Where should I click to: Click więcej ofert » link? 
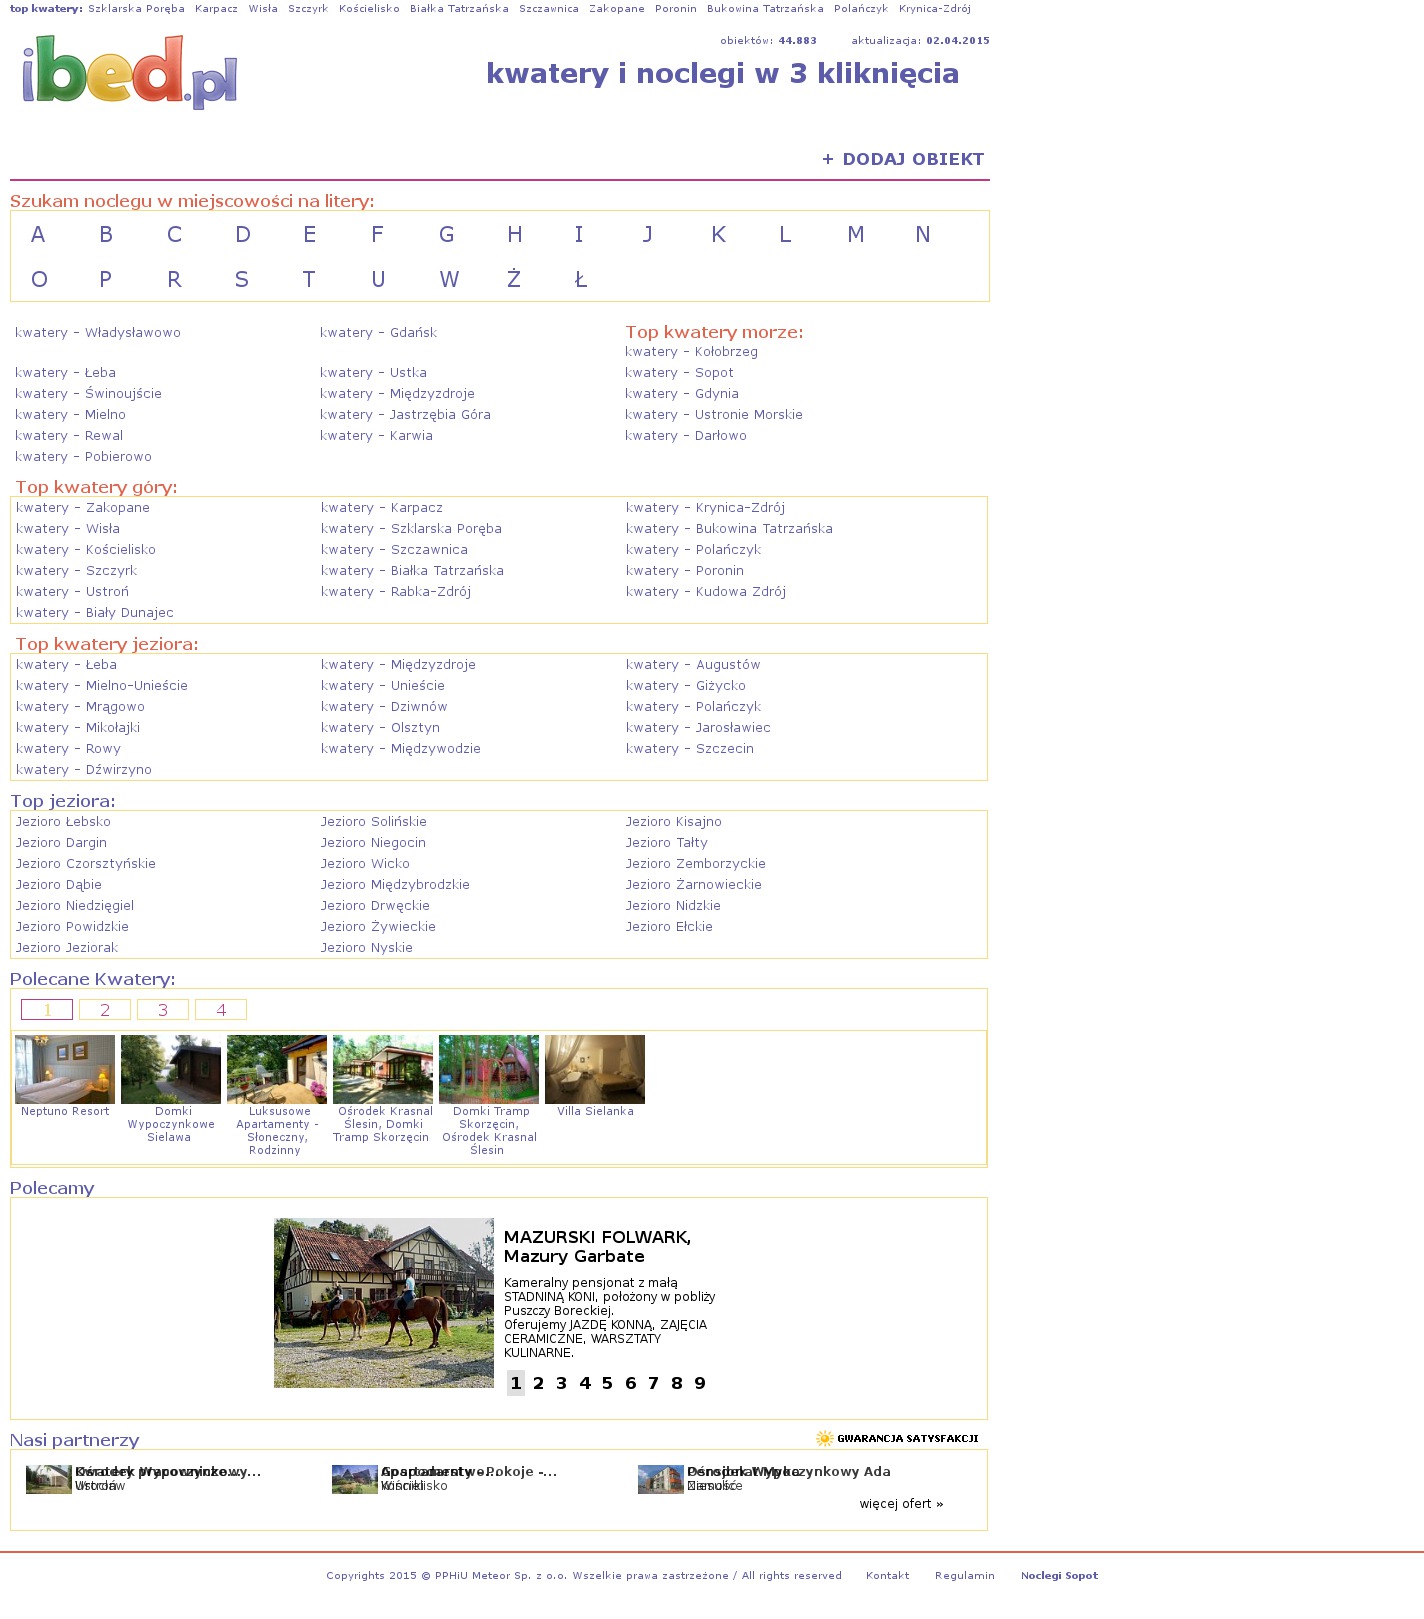[x=901, y=1504]
